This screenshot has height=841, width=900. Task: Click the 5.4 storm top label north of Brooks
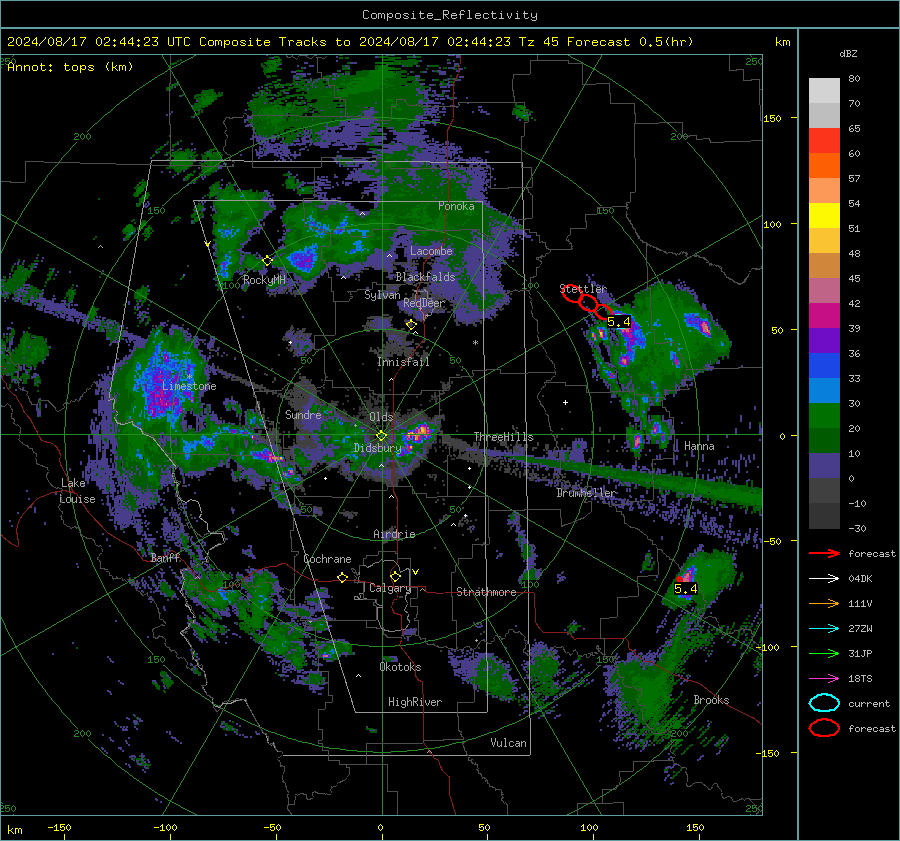[685, 588]
